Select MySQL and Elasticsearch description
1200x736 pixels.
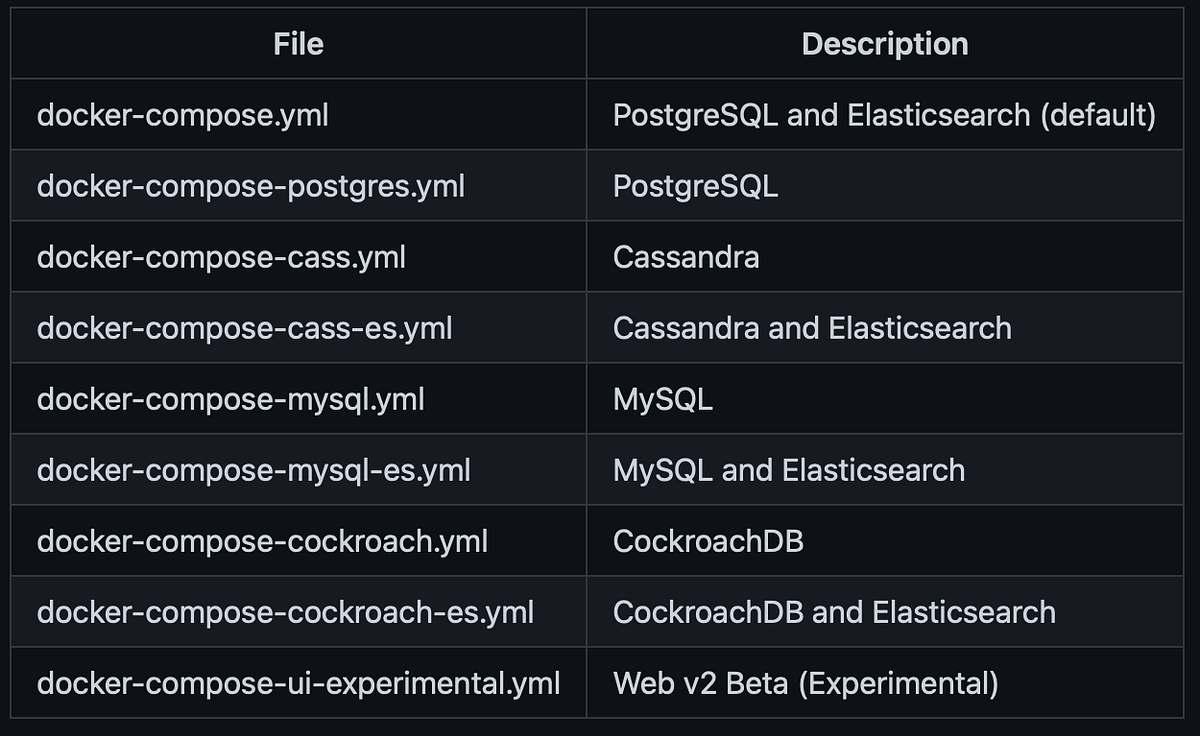pyautogui.click(x=789, y=471)
